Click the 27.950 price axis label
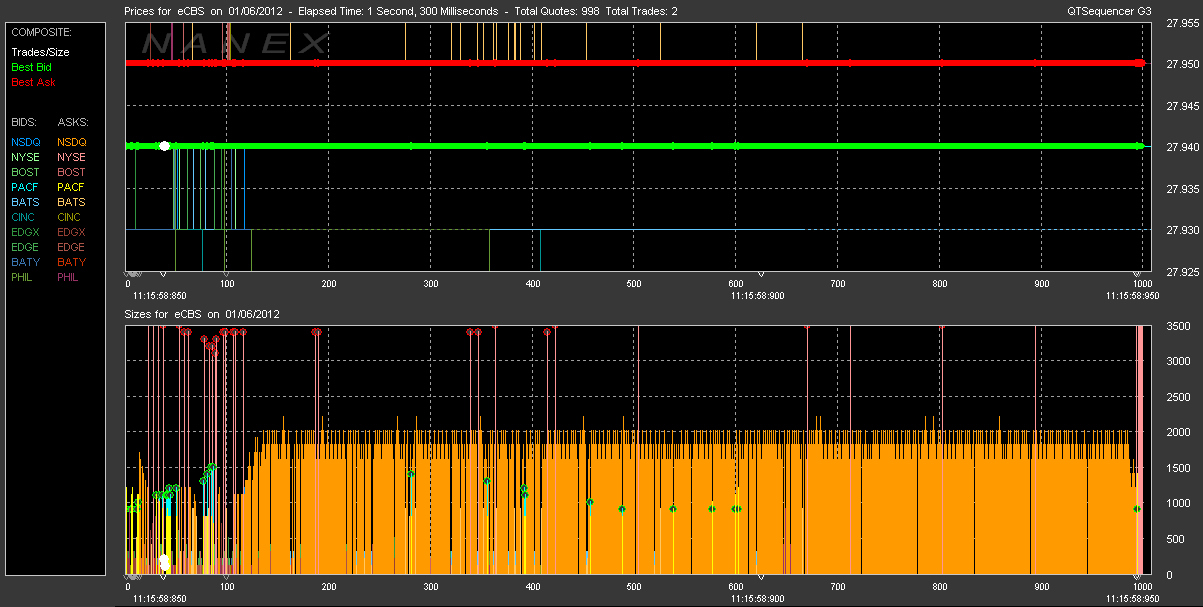This screenshot has height=607, width=1203. (1182, 63)
